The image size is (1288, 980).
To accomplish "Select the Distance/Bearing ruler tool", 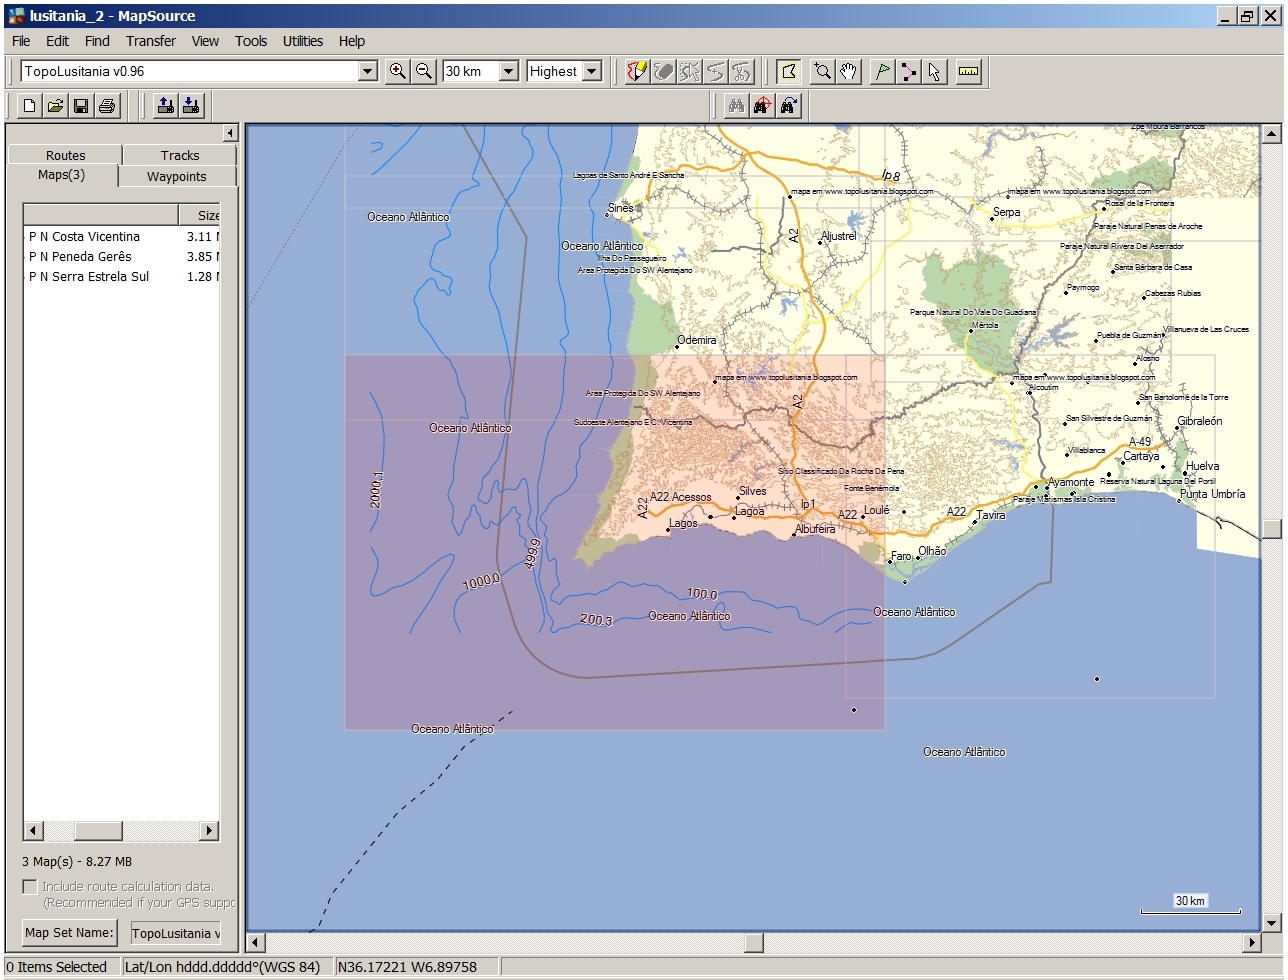I will point(966,71).
